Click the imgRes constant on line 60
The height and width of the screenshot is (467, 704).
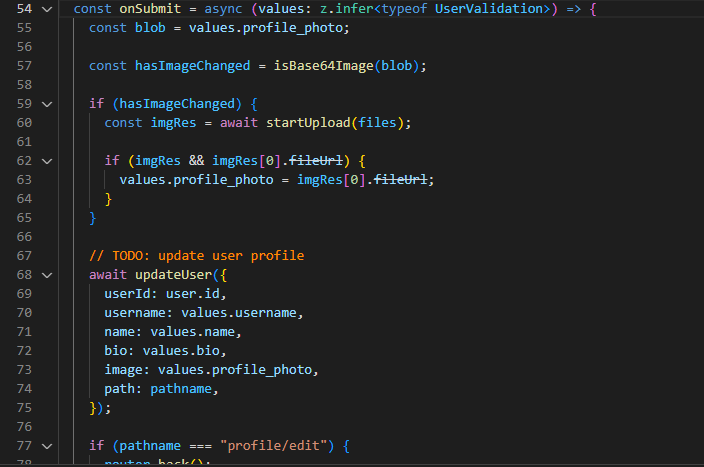[x=173, y=123]
